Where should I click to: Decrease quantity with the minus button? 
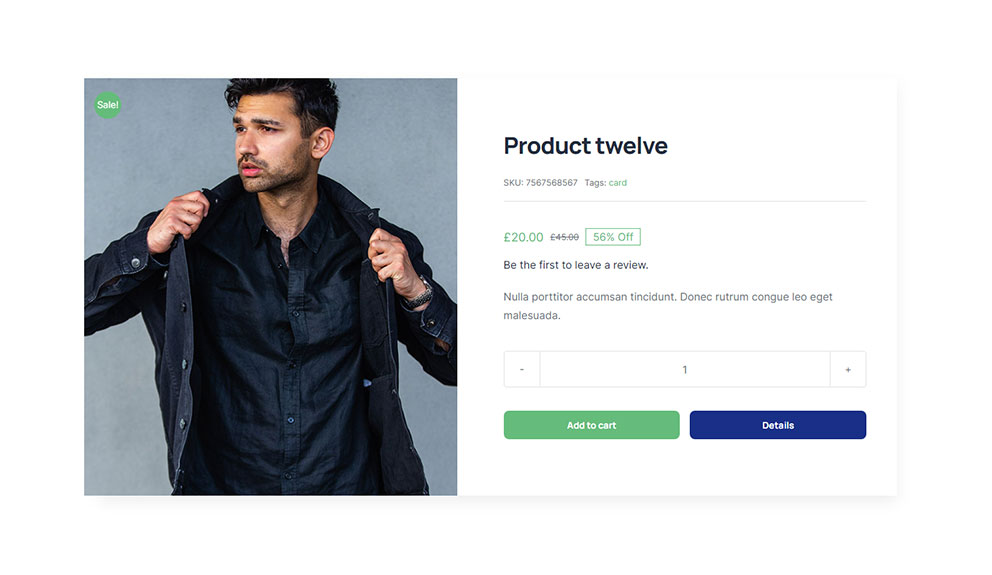pos(522,370)
